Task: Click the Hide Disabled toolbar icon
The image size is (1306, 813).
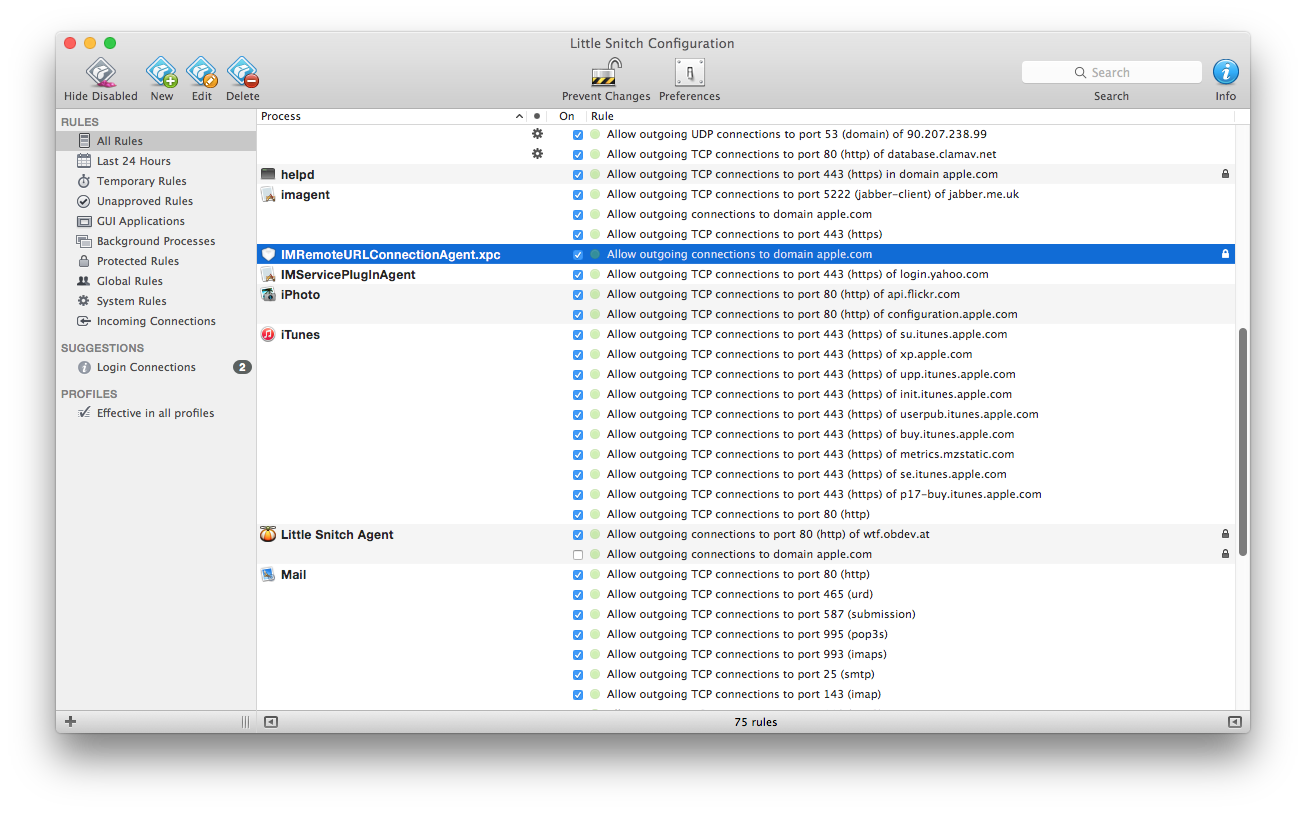Action: (101, 72)
